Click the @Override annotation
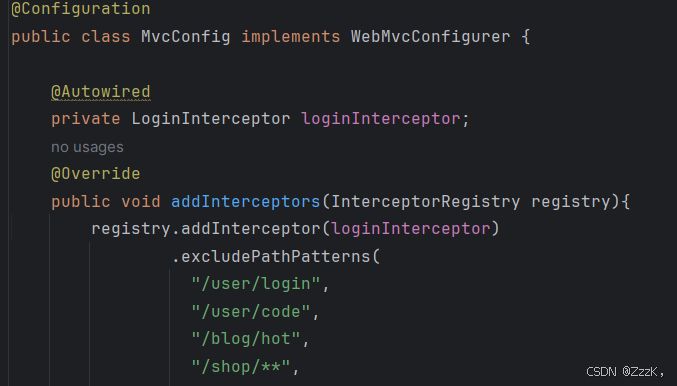Viewport: 677px width, 386px height. pos(96,174)
